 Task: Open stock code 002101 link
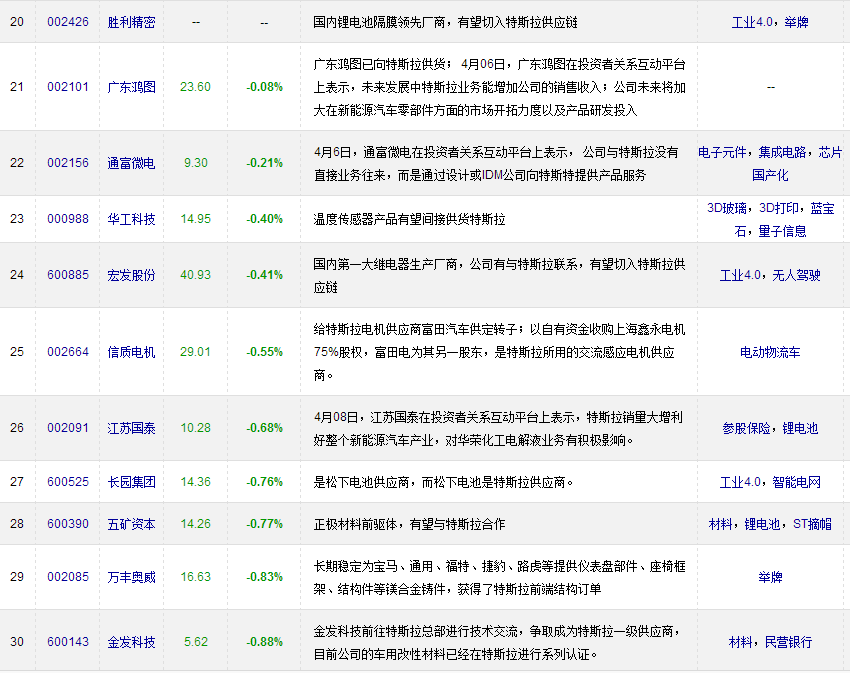click(68, 87)
